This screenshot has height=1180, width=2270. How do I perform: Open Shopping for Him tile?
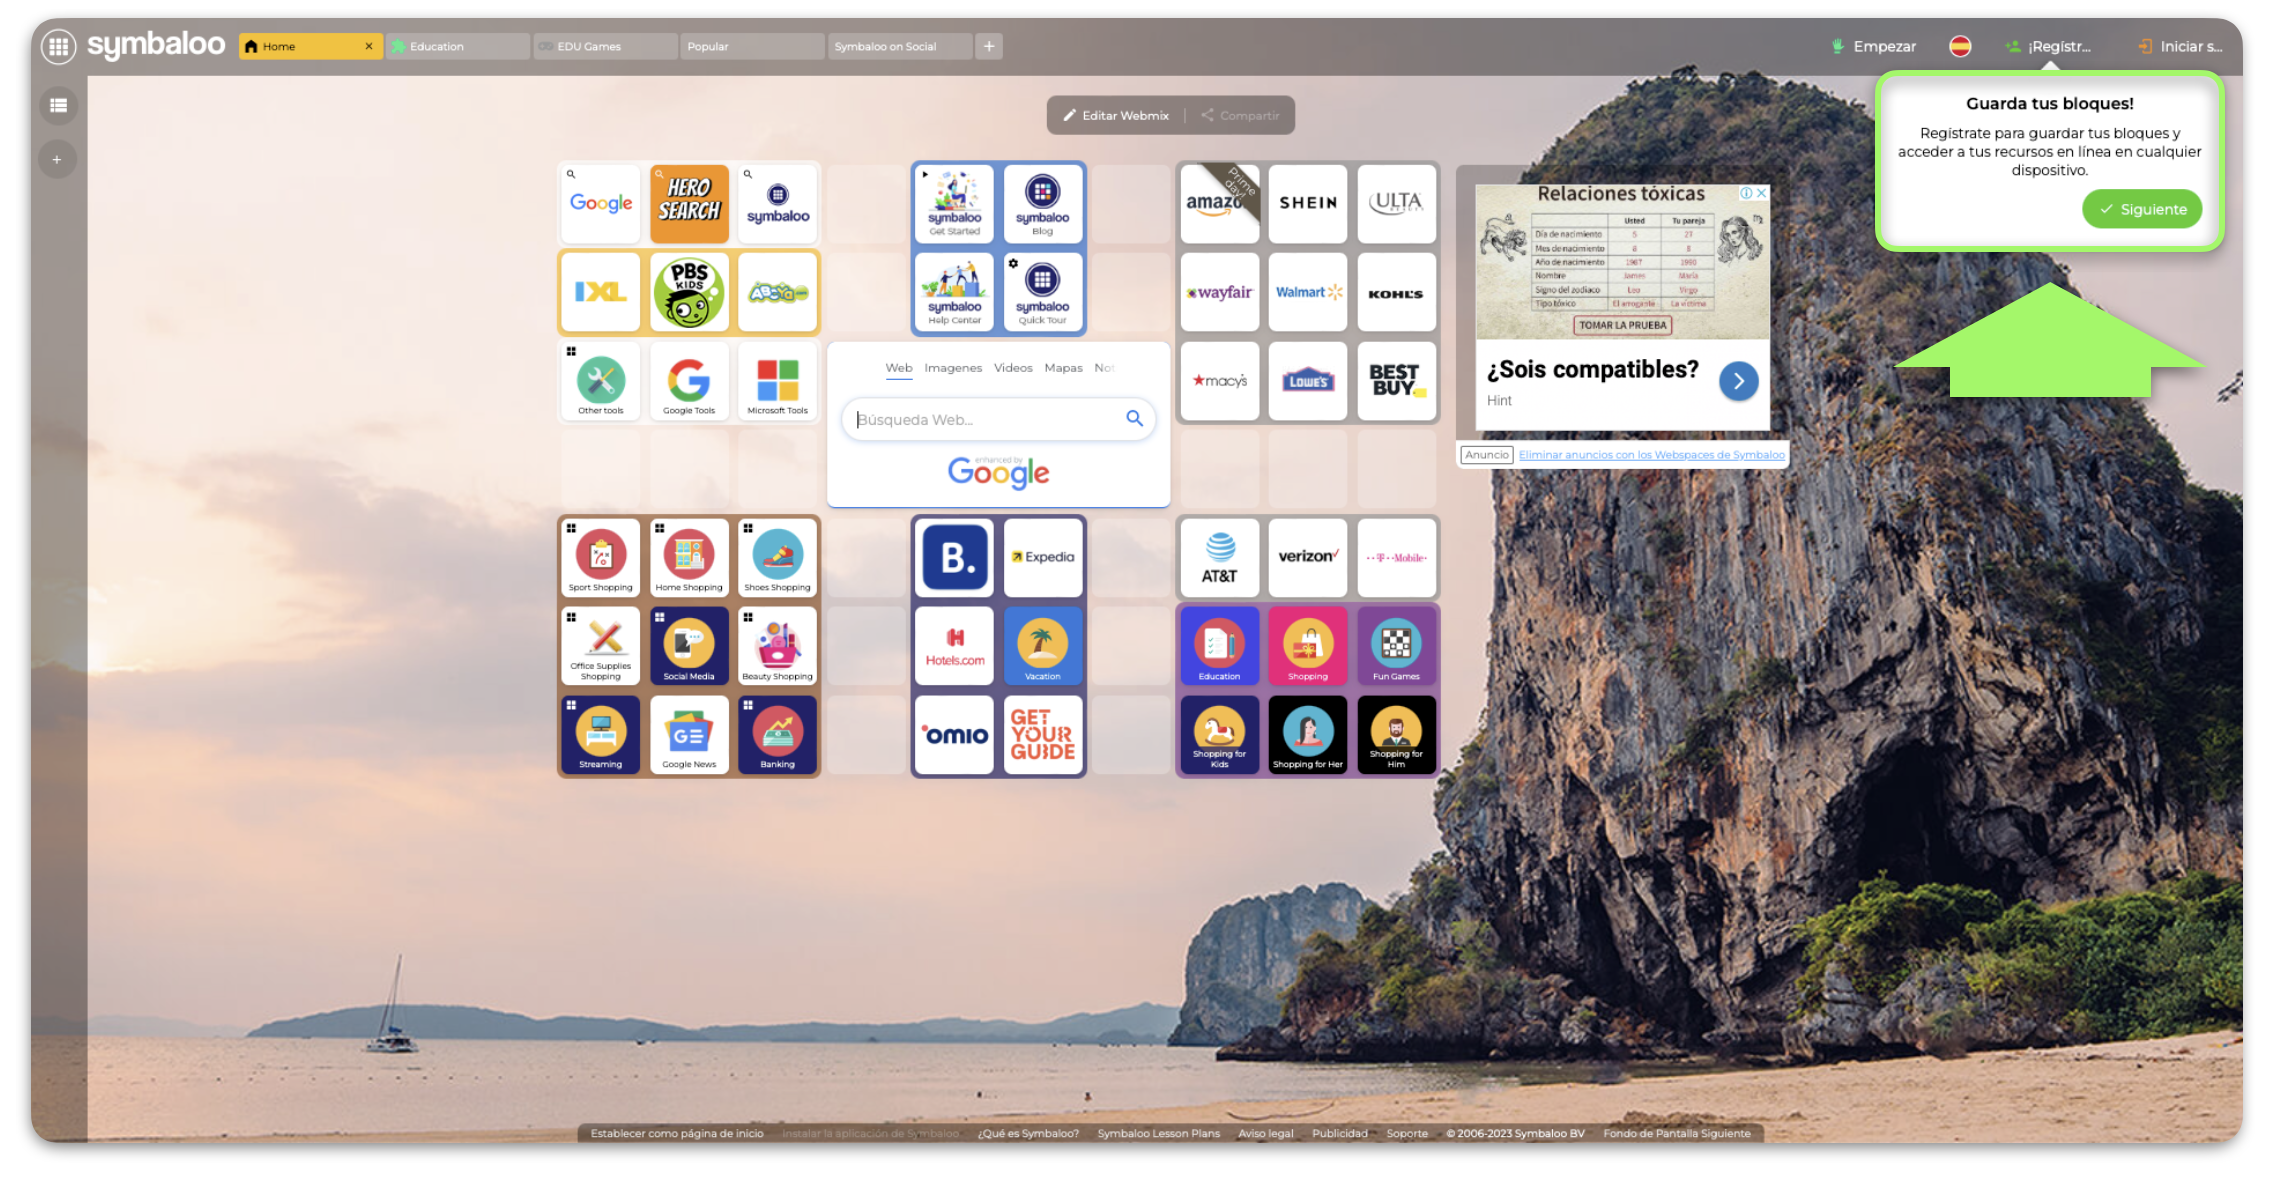tap(1396, 735)
